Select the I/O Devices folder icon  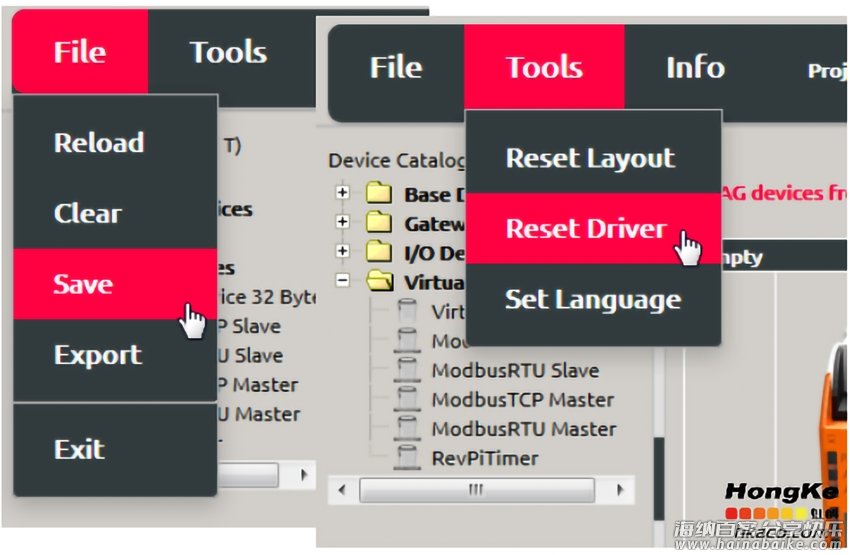click(x=379, y=251)
